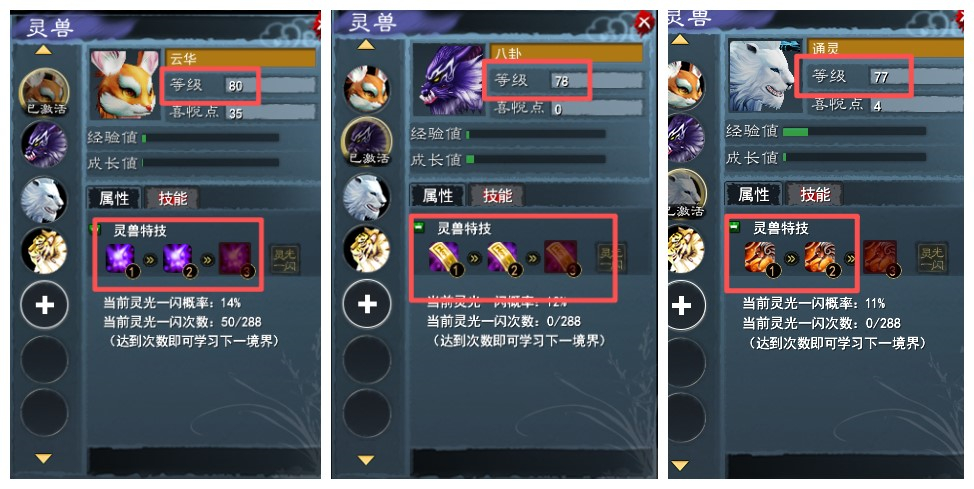Click the first purple skill icon in the 云华 panel
974x489 pixels.
tap(120, 258)
